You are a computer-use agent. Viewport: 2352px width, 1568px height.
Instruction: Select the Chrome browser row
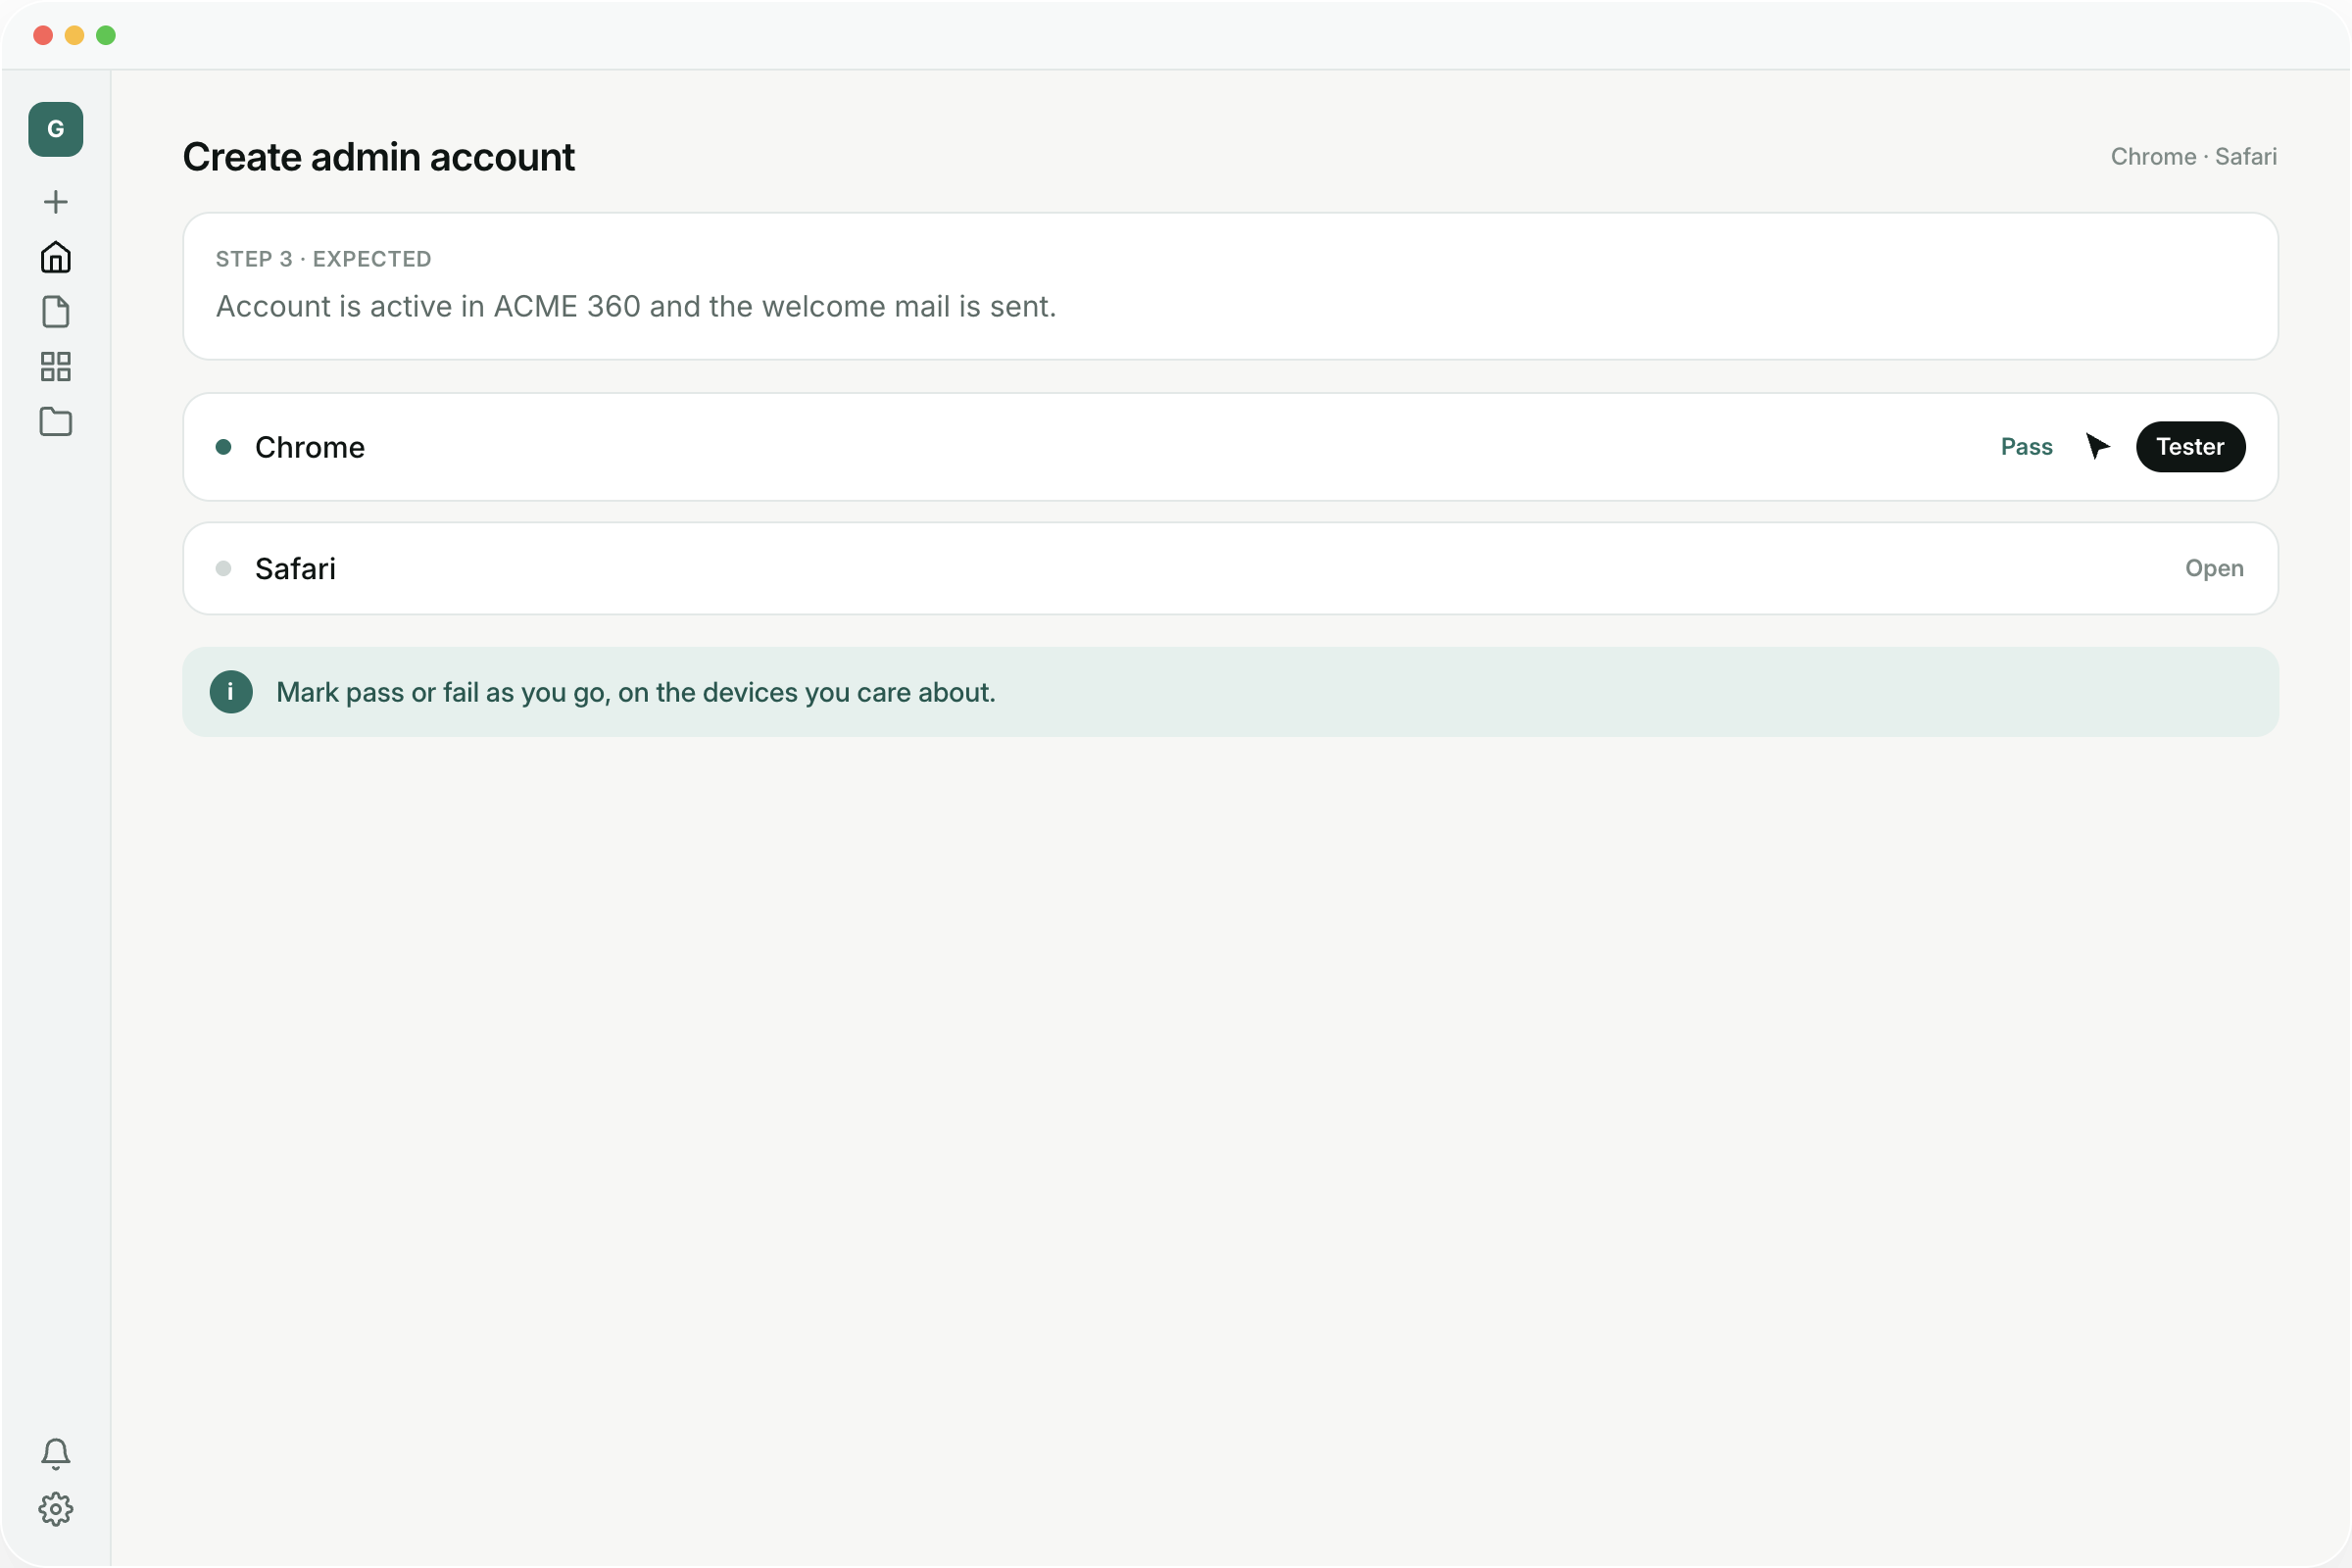click(1230, 447)
